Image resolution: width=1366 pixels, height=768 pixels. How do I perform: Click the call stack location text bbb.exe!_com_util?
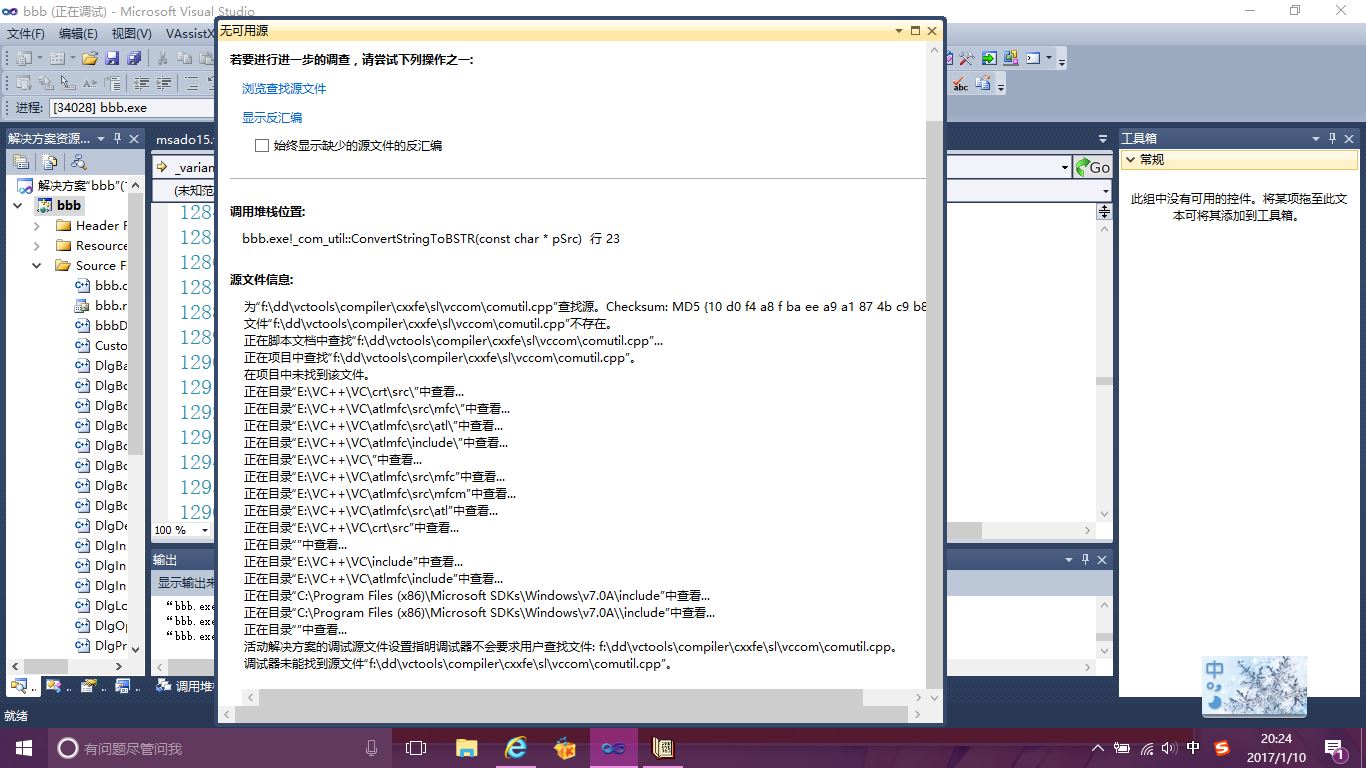(430, 239)
